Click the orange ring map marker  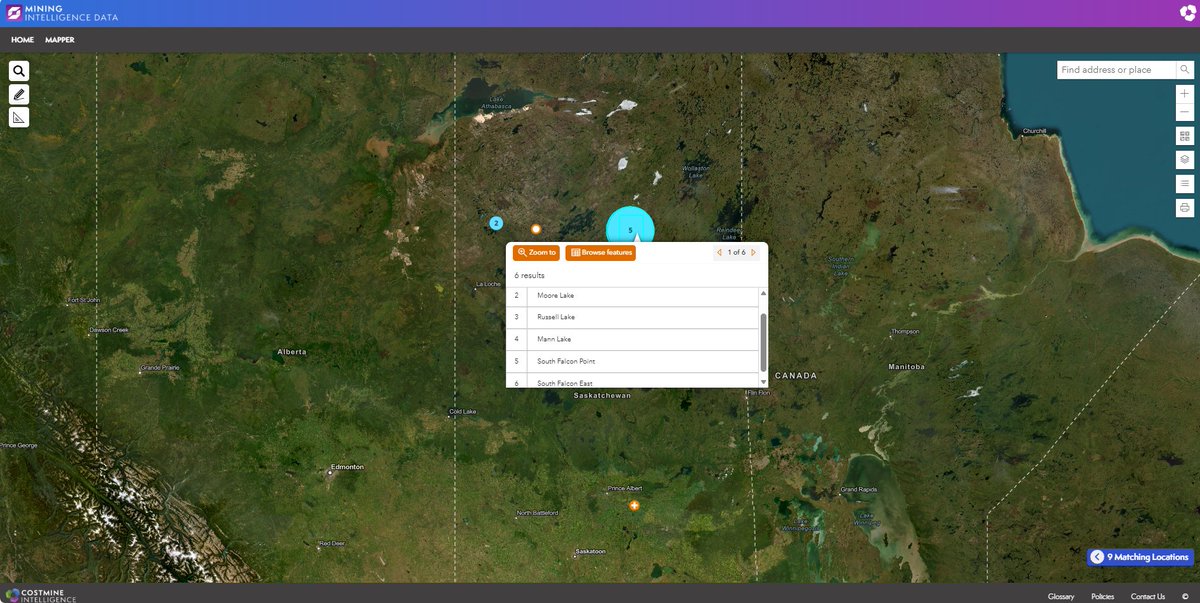coord(536,229)
